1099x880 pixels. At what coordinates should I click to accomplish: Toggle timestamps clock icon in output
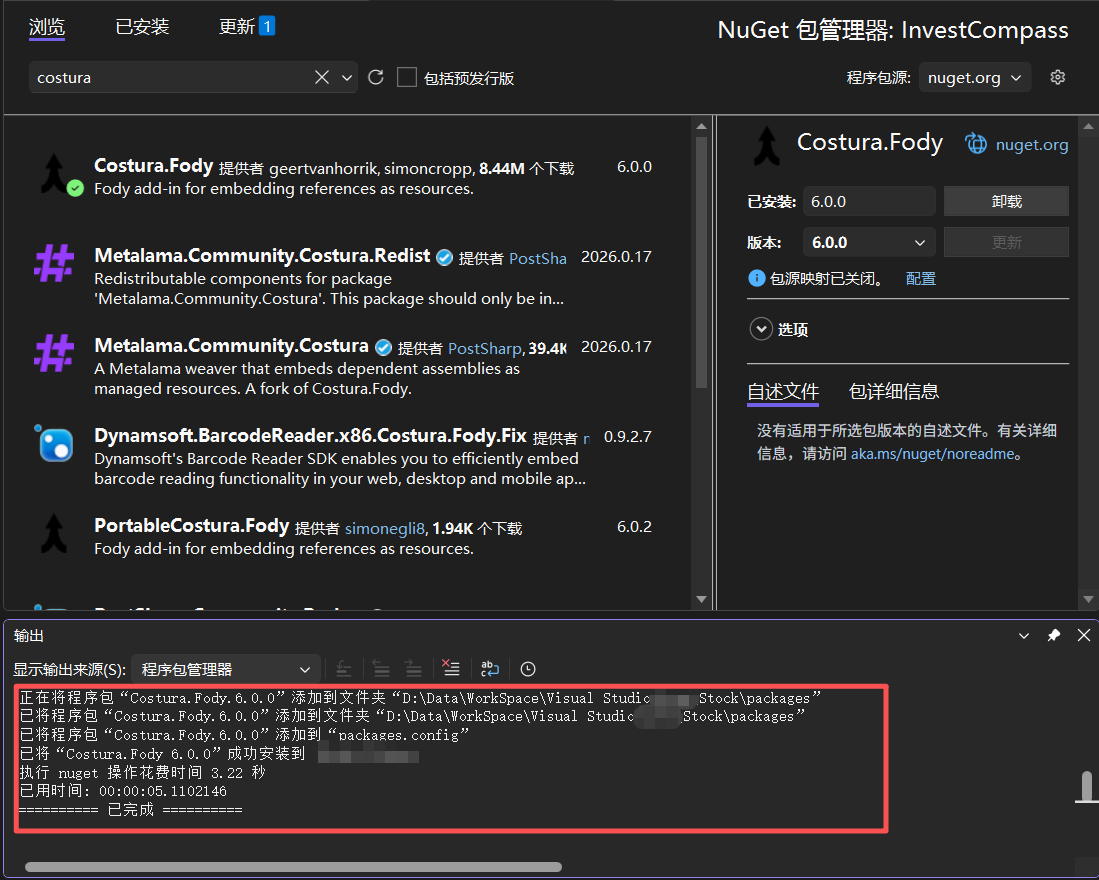click(528, 669)
